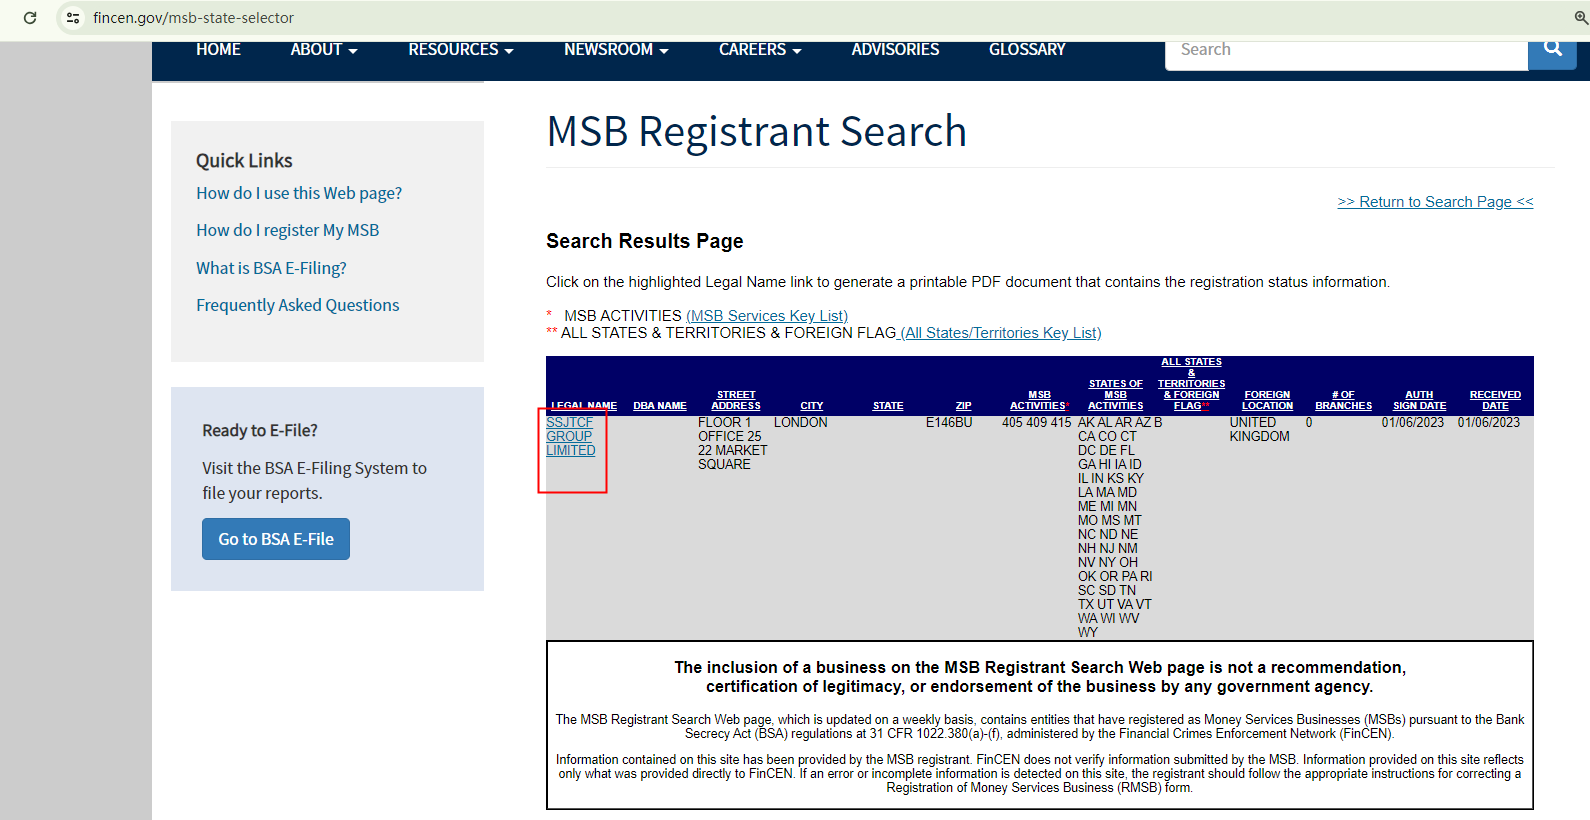This screenshot has height=820, width=1590.
Task: Click the UNITED KINGDOM foreign location cell
Action: (1260, 430)
